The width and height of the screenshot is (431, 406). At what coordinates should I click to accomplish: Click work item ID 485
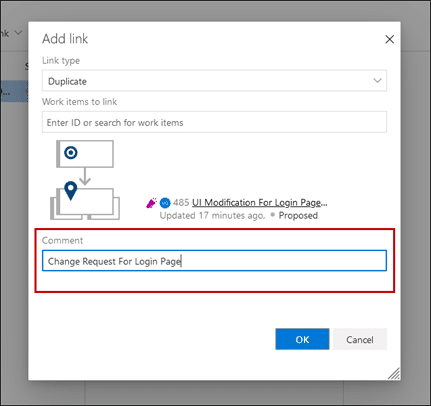click(181, 202)
